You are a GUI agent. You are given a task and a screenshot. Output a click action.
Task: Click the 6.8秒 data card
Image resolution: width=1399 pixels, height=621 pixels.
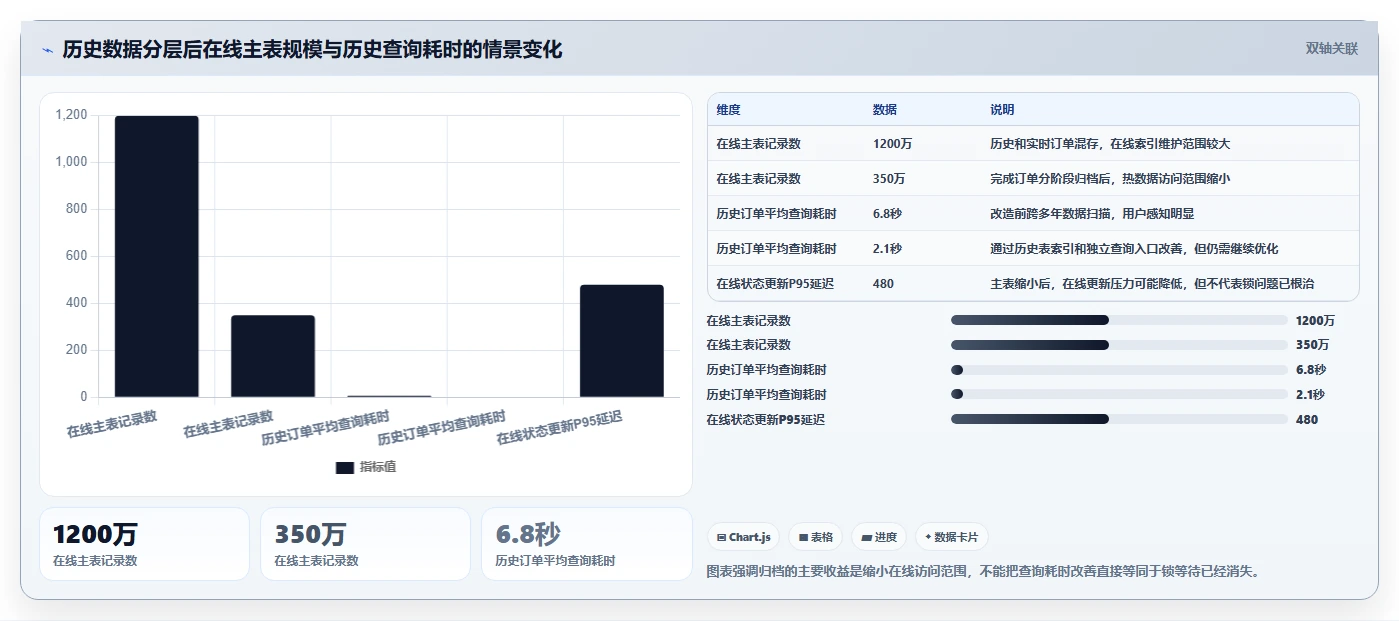coord(587,544)
